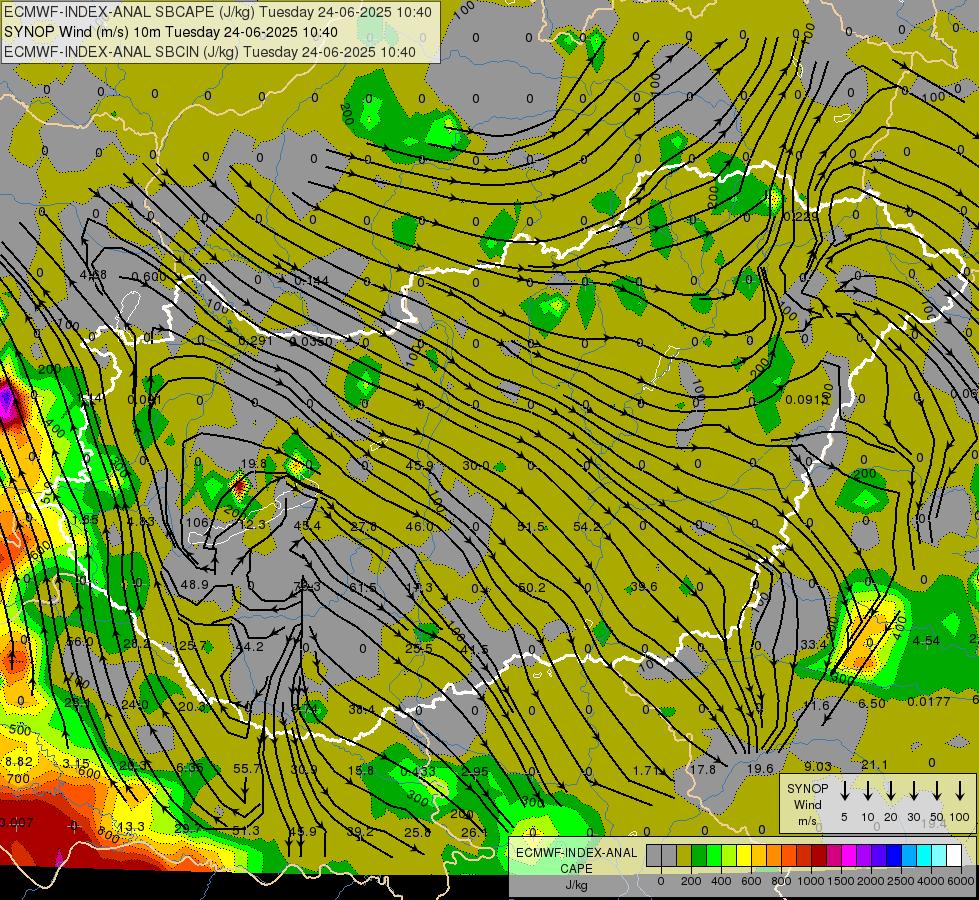Pick the dark green CAPE legend swatch
Viewport: 979px width, 900px height.
[699, 856]
